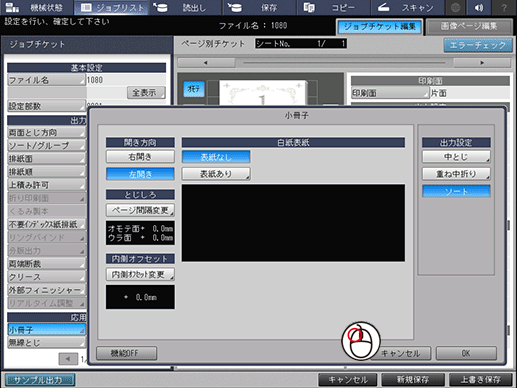The width and height of the screenshot is (517, 388).
Task: Open the 排紙順 setting
Action: tap(46, 172)
